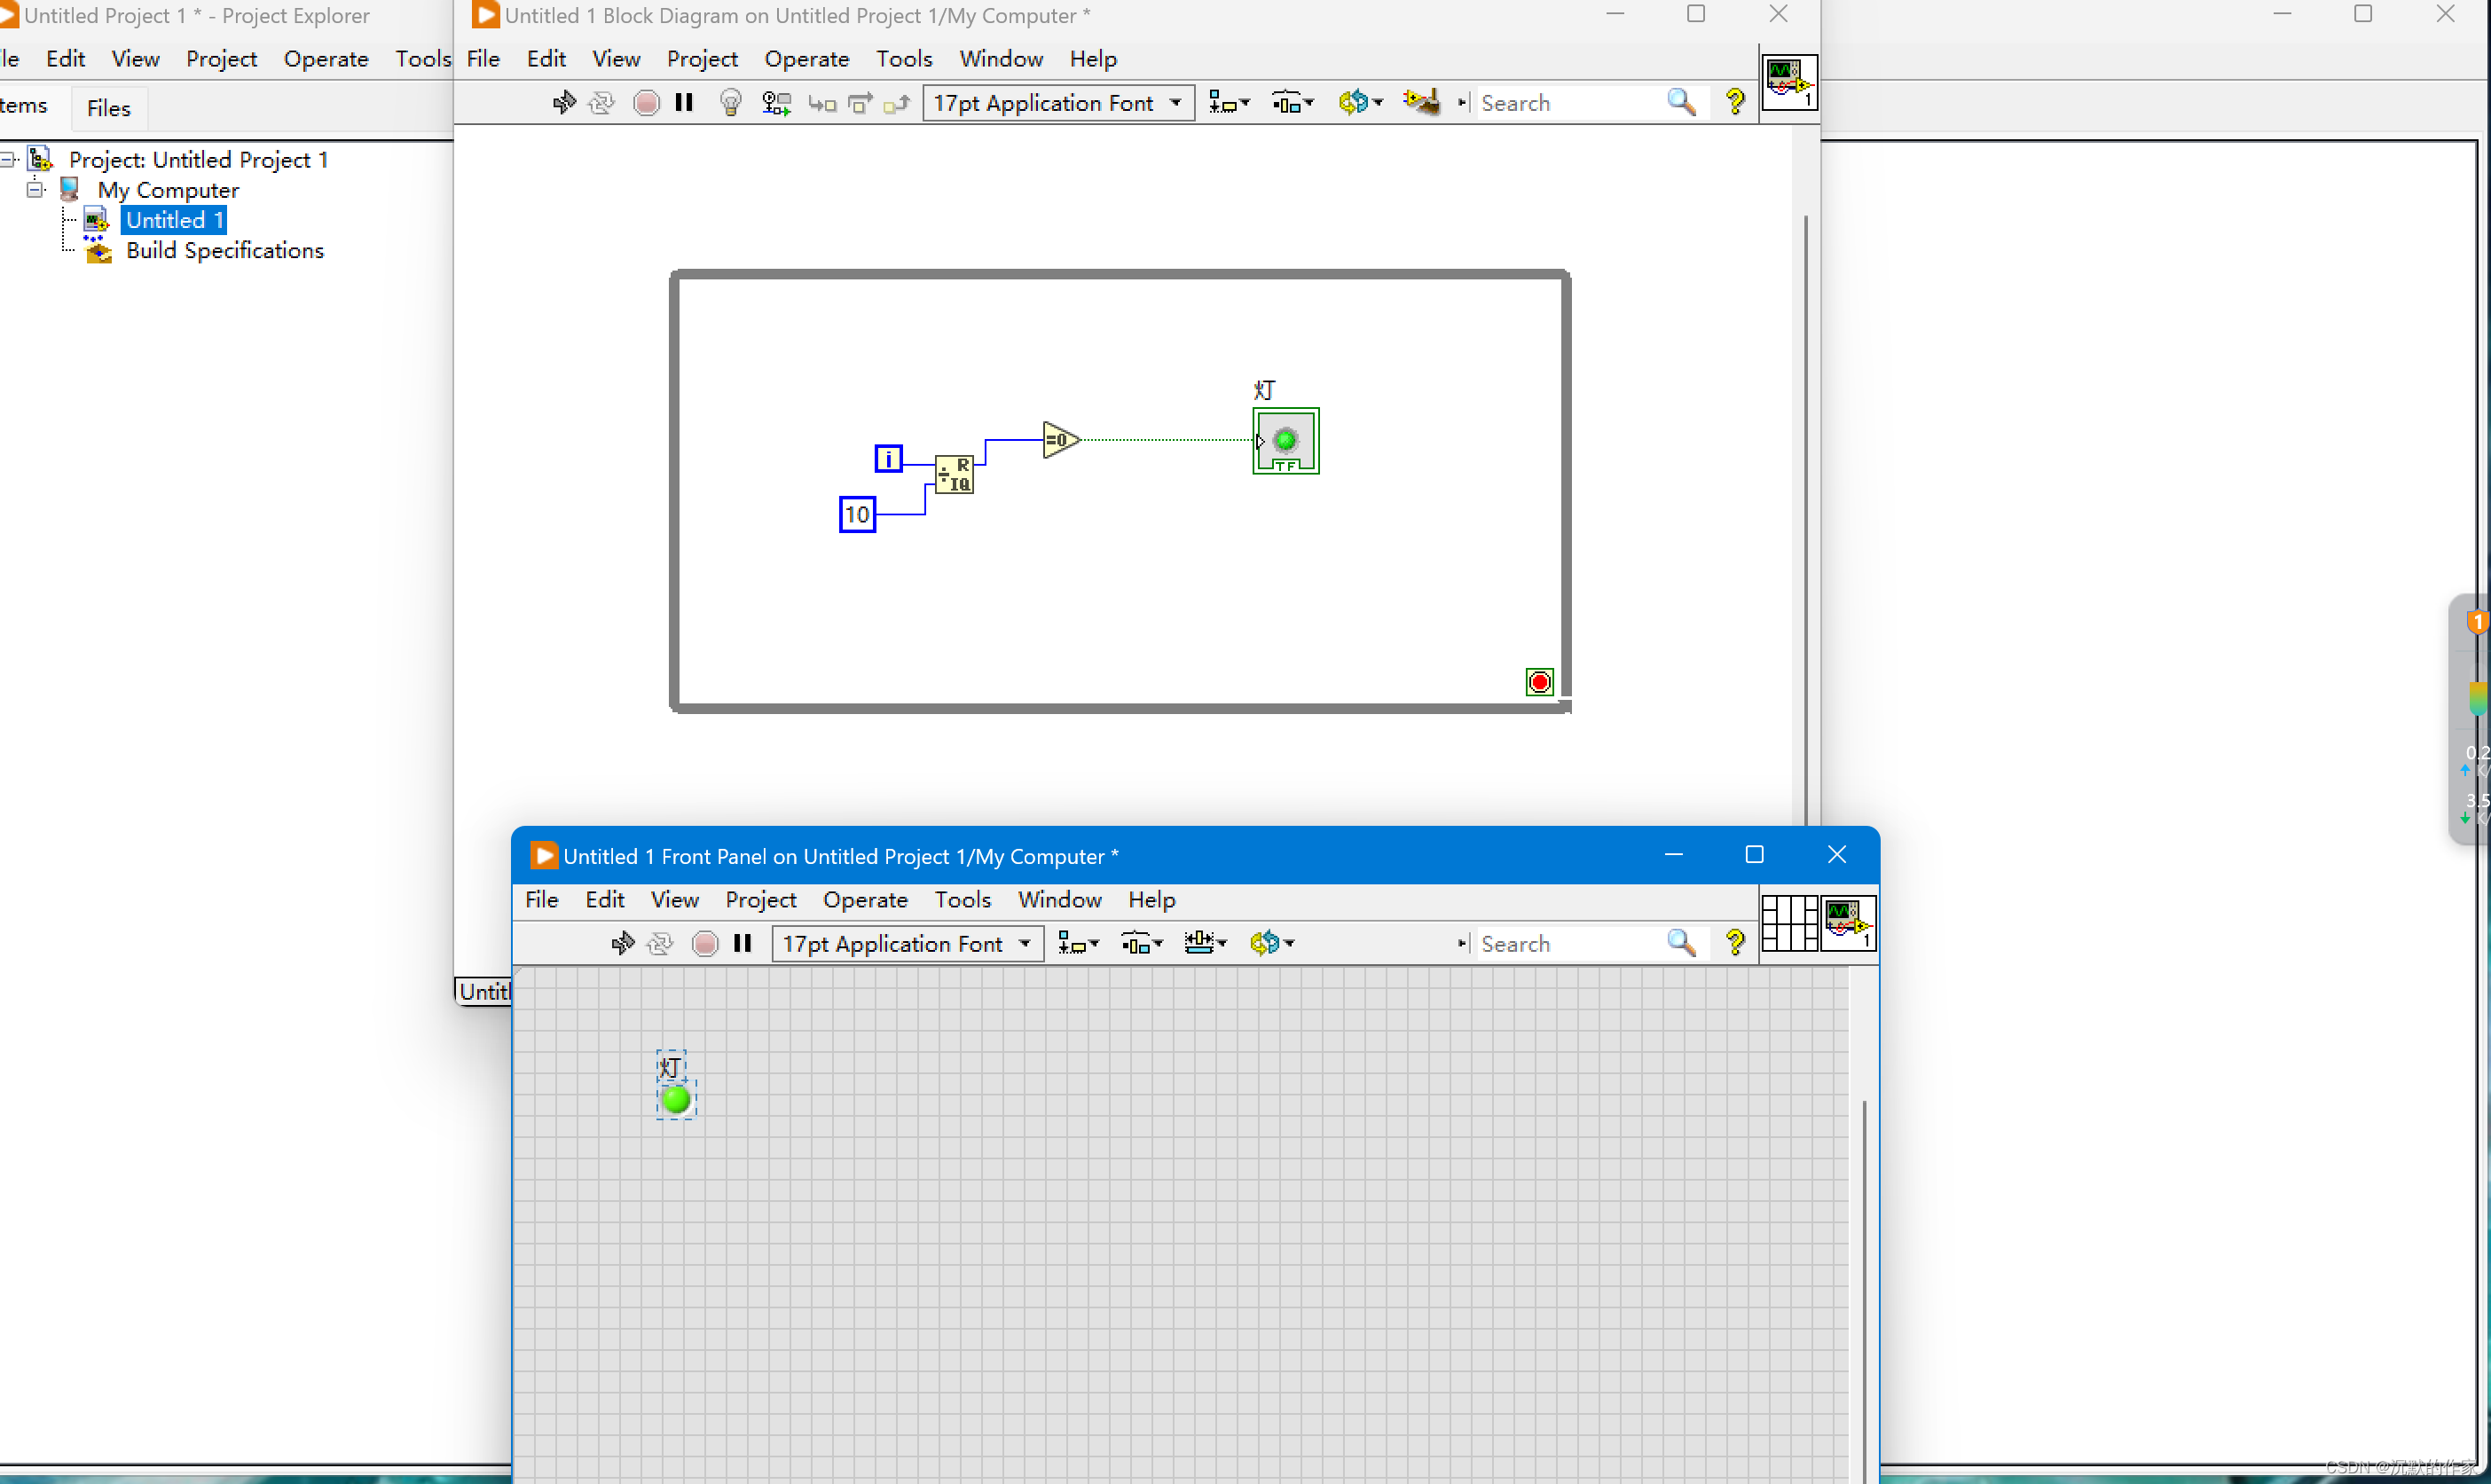Toggle Retain Wire Values button
Screen dimensions: 2491x1484
tap(776, 102)
